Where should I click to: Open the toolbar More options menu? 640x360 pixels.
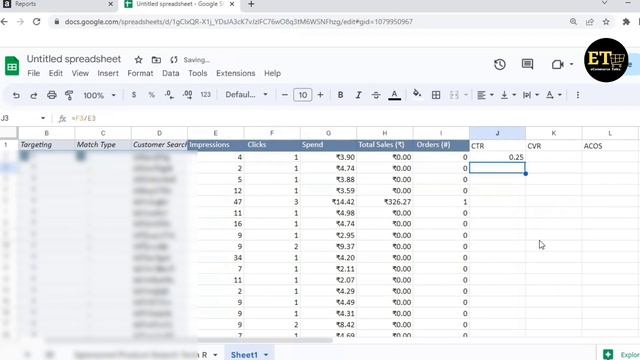coord(578,95)
